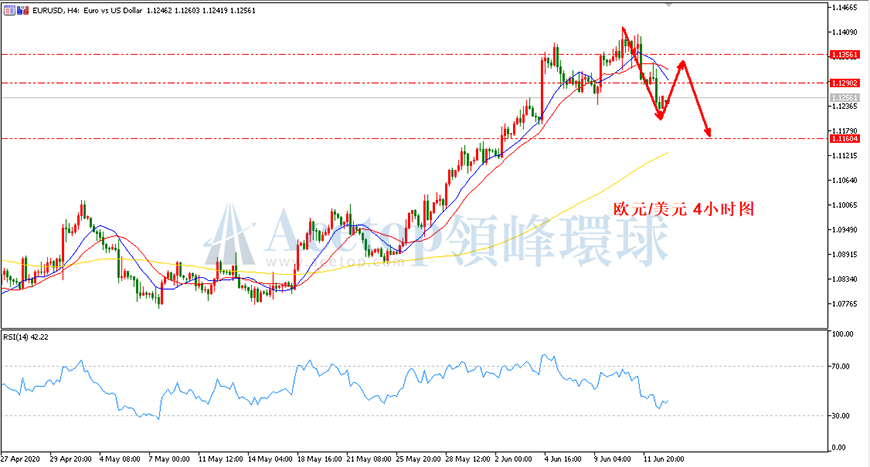Click the depth of market icon
This screenshot has height=467, width=870.
23,10
